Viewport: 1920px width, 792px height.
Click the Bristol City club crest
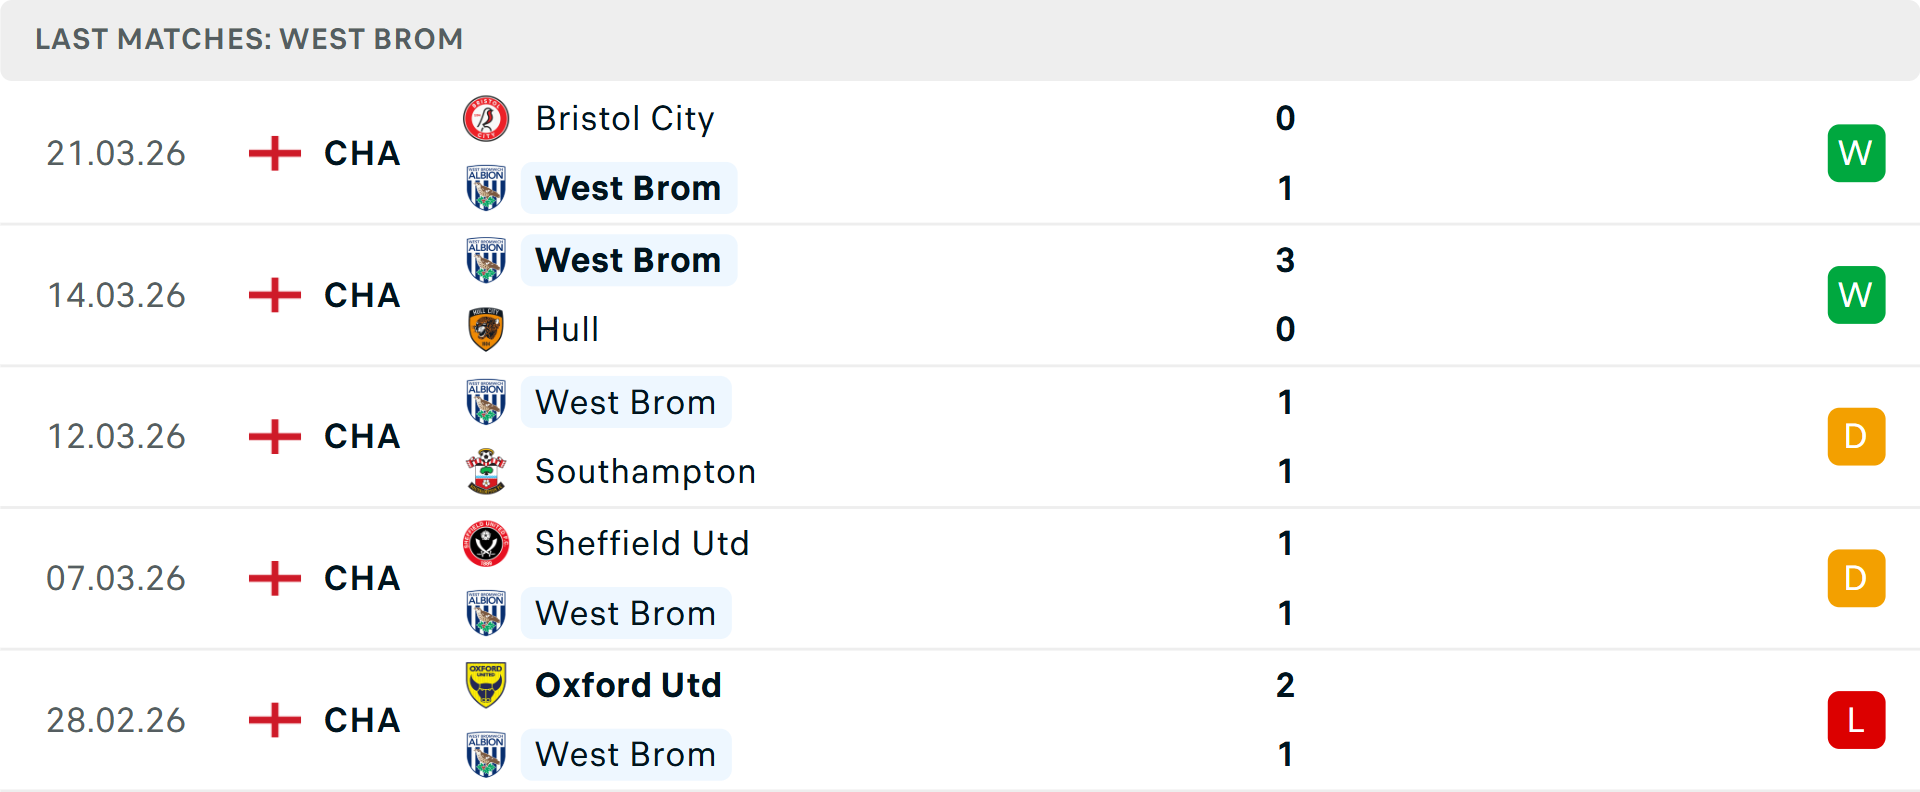pyautogui.click(x=485, y=118)
